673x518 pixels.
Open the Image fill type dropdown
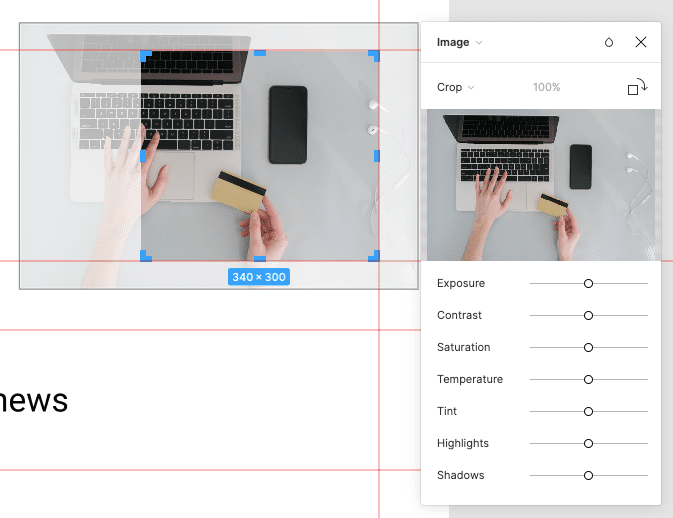[x=459, y=42]
